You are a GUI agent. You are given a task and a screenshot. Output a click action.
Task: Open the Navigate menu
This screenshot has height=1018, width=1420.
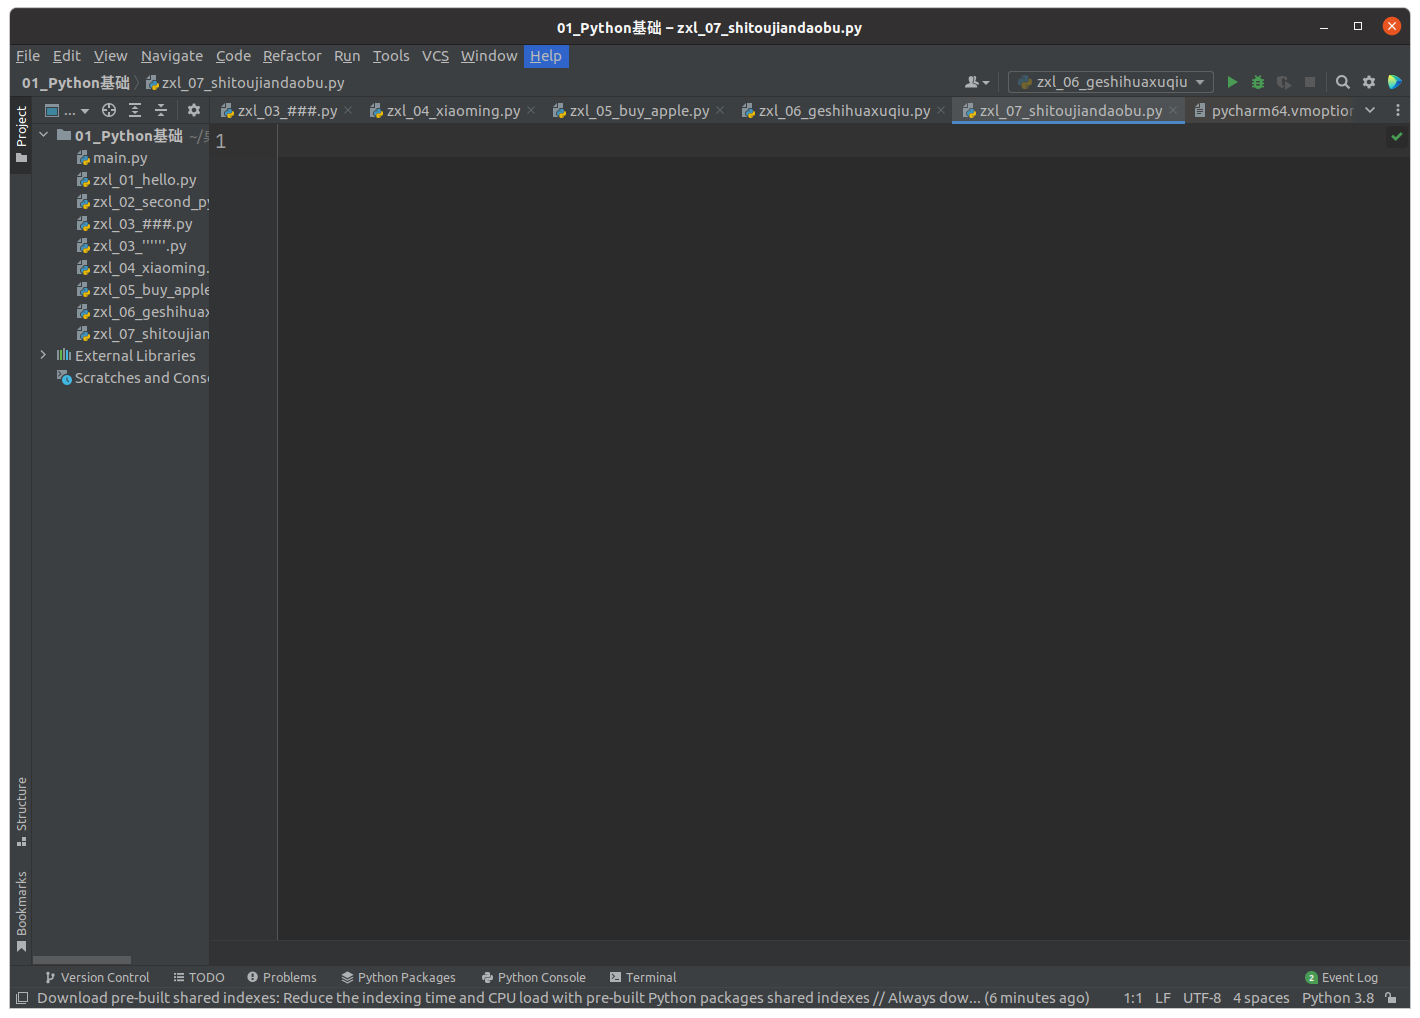[x=172, y=56]
